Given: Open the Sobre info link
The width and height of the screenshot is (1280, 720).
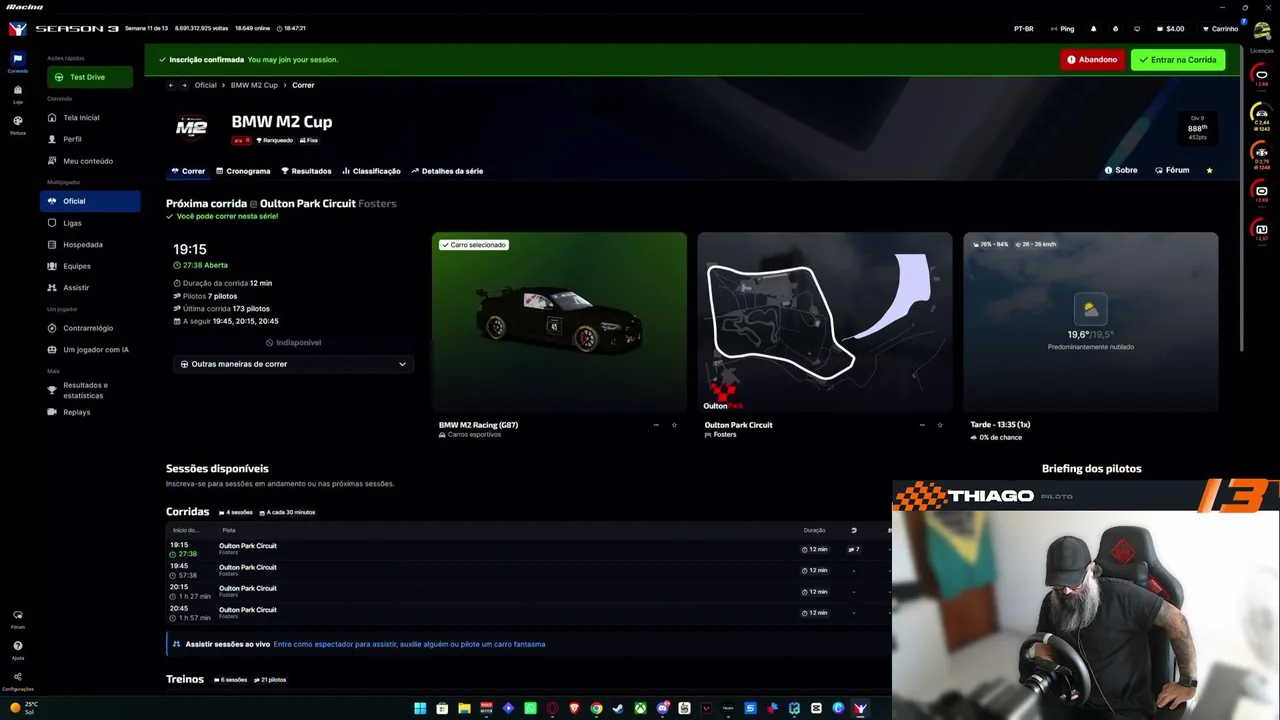Looking at the screenshot, I should point(1121,171).
